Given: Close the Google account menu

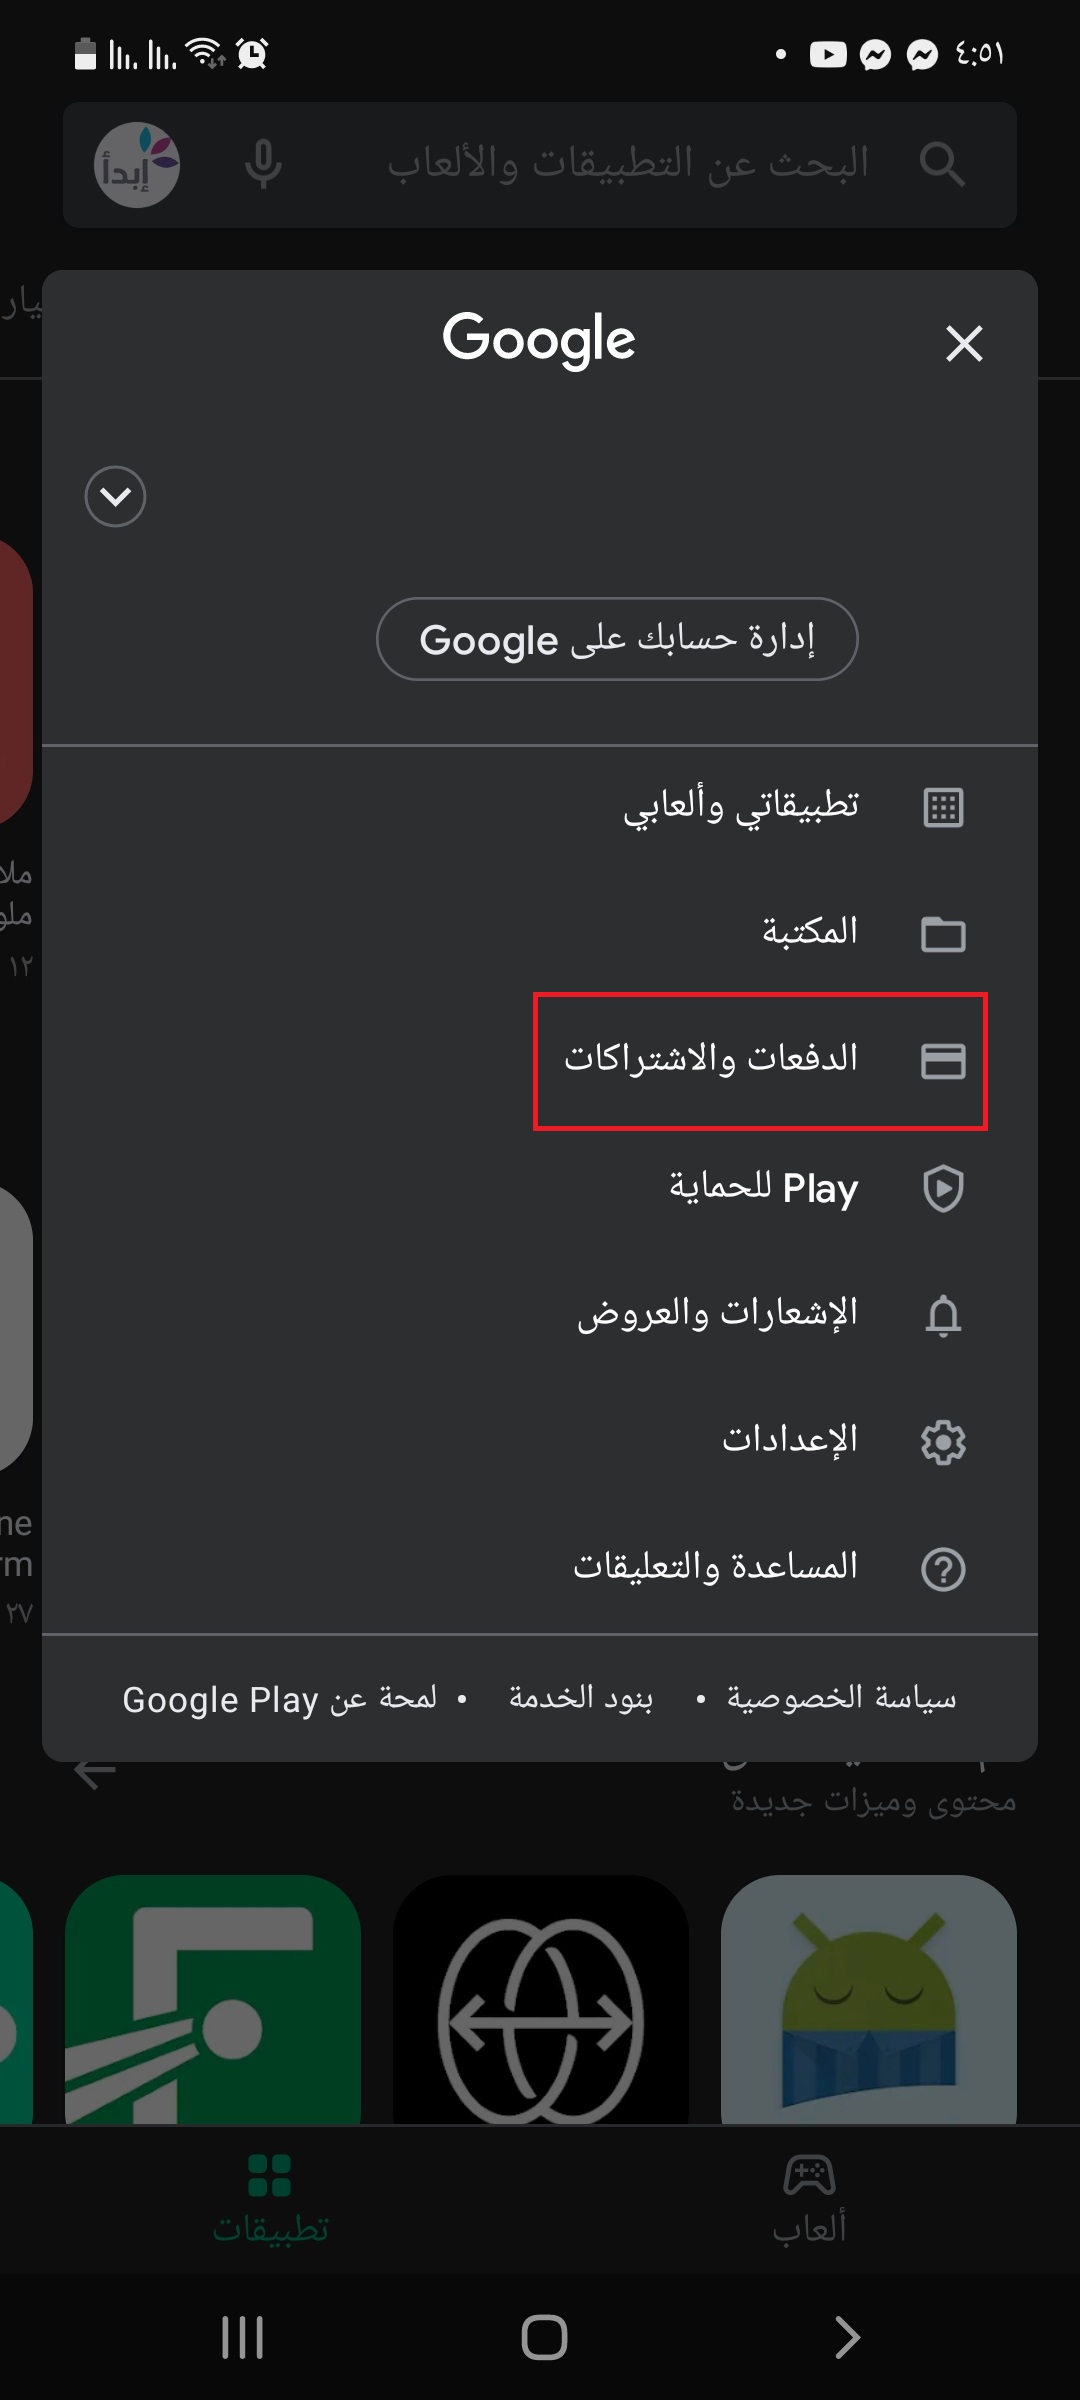Looking at the screenshot, I should [x=964, y=343].
